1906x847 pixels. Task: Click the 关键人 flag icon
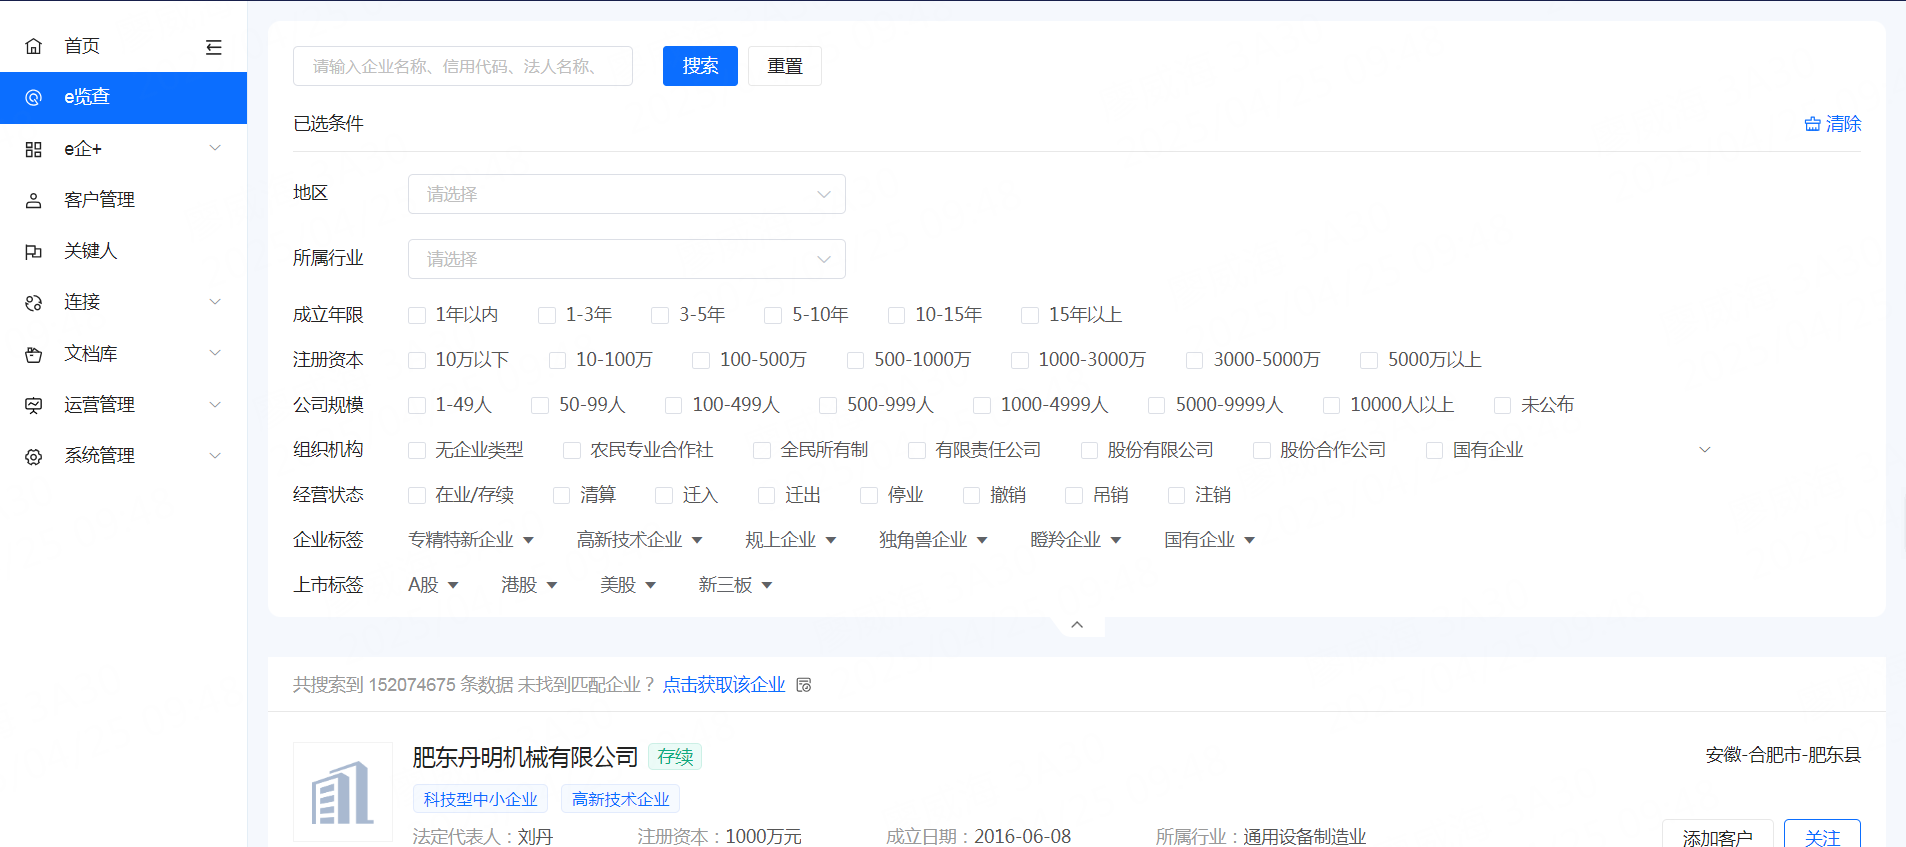(33, 251)
